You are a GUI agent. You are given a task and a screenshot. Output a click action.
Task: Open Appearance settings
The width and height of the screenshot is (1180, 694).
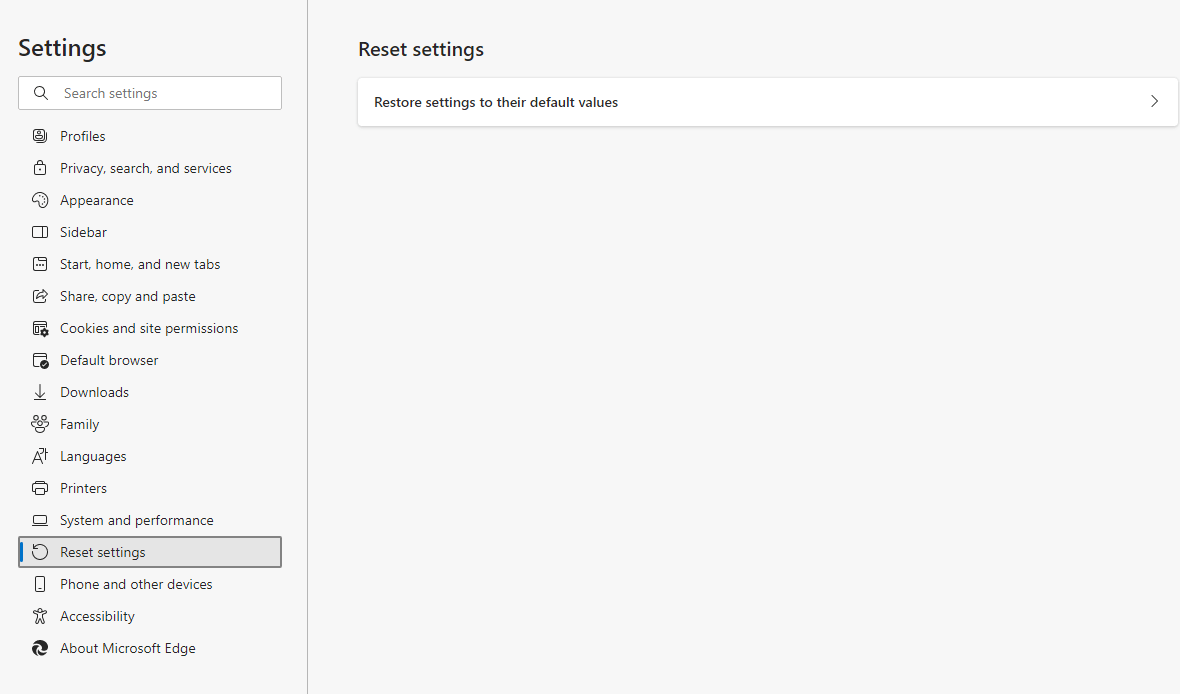pyautogui.click(x=150, y=200)
